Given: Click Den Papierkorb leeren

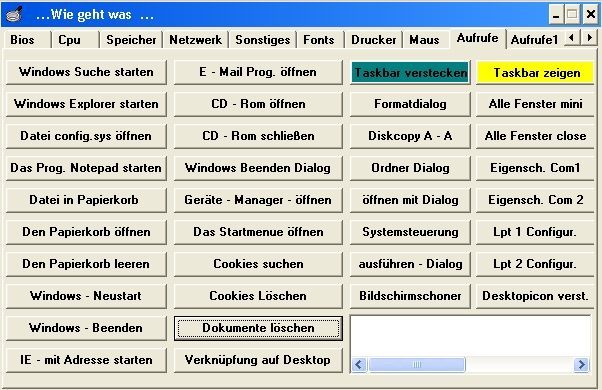Looking at the screenshot, I should [x=86, y=264].
